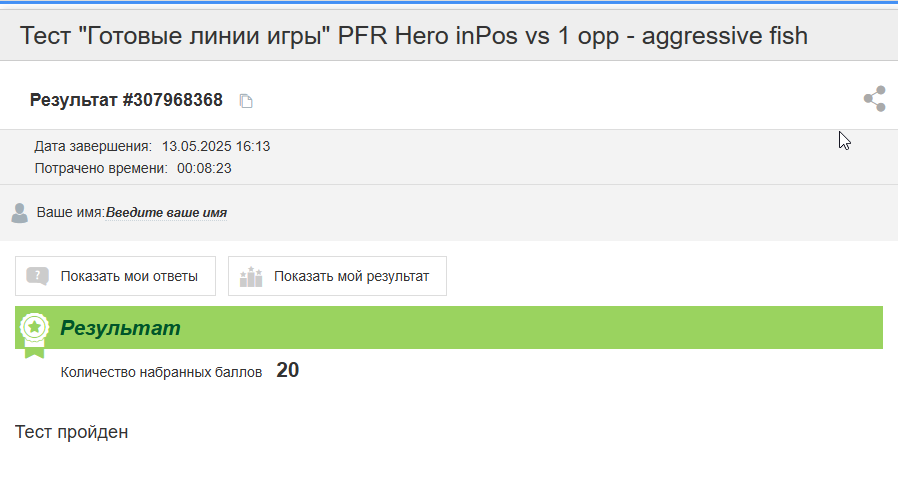Click the Тест пройден status text
The height and width of the screenshot is (497, 898).
[72, 432]
